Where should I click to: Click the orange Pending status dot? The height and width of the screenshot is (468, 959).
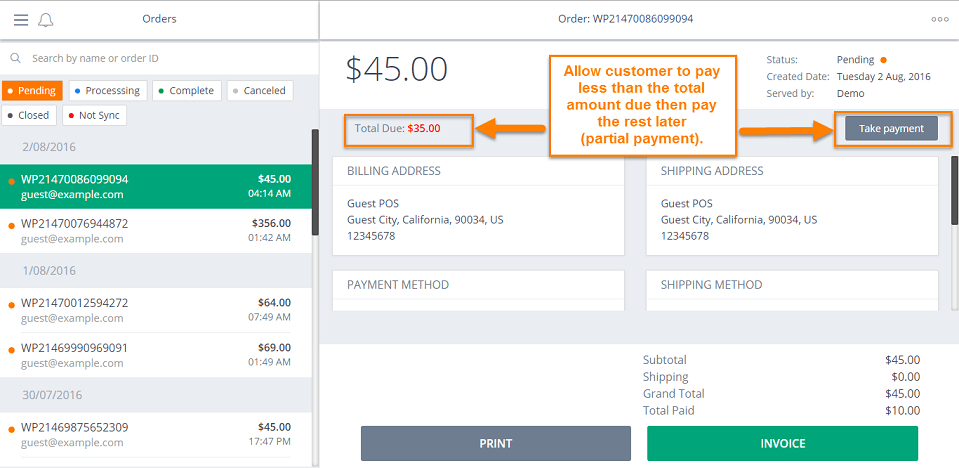[883, 60]
